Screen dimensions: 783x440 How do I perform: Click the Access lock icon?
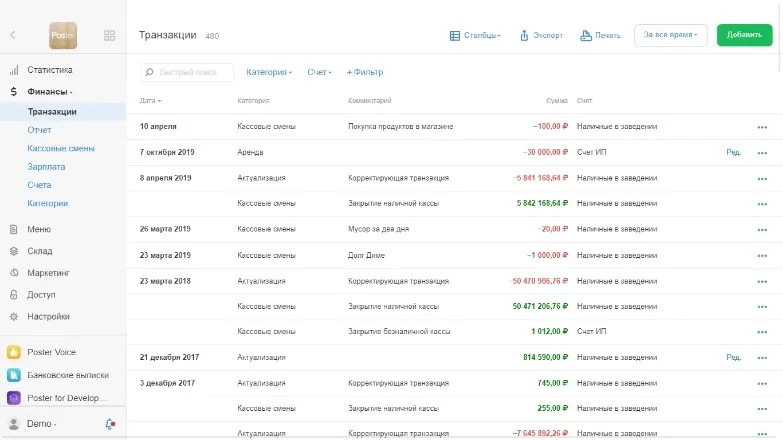coord(14,295)
